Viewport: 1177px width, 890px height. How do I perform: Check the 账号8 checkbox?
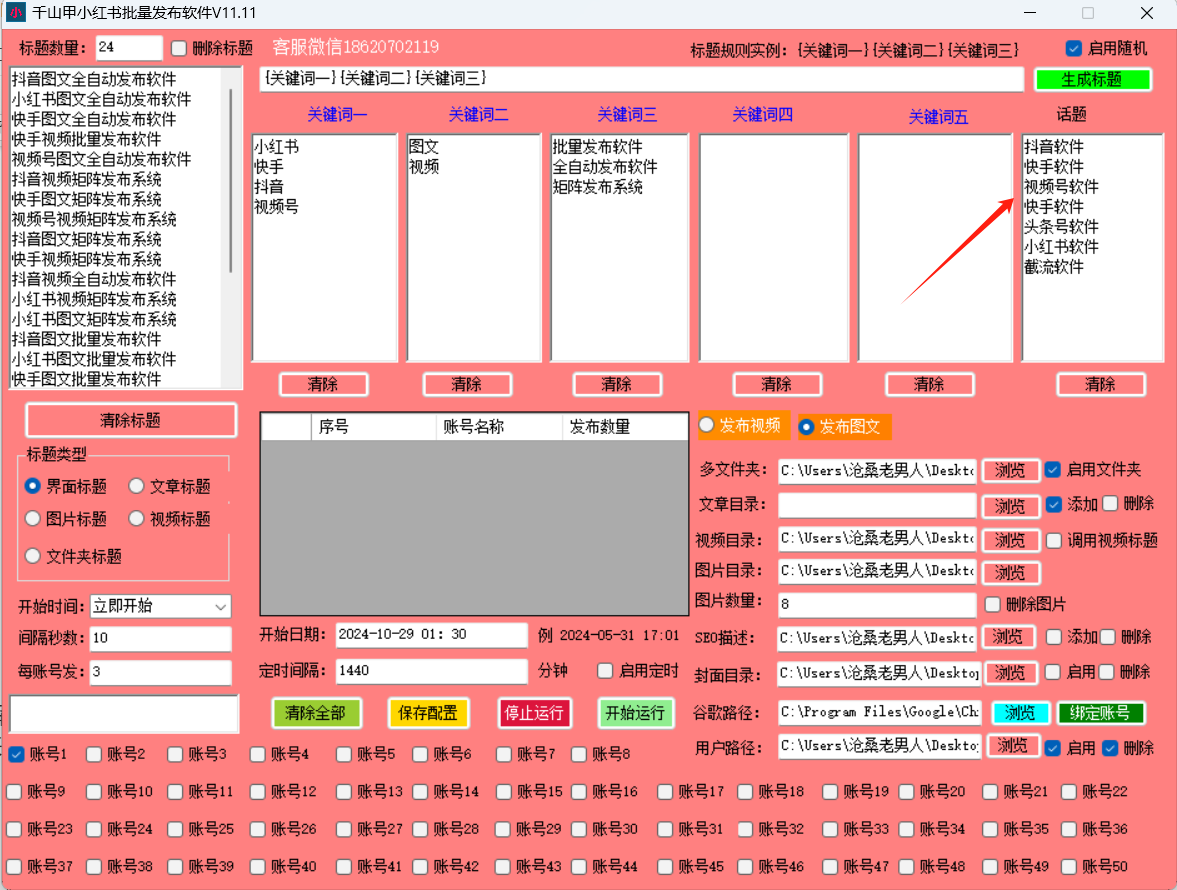(579, 754)
